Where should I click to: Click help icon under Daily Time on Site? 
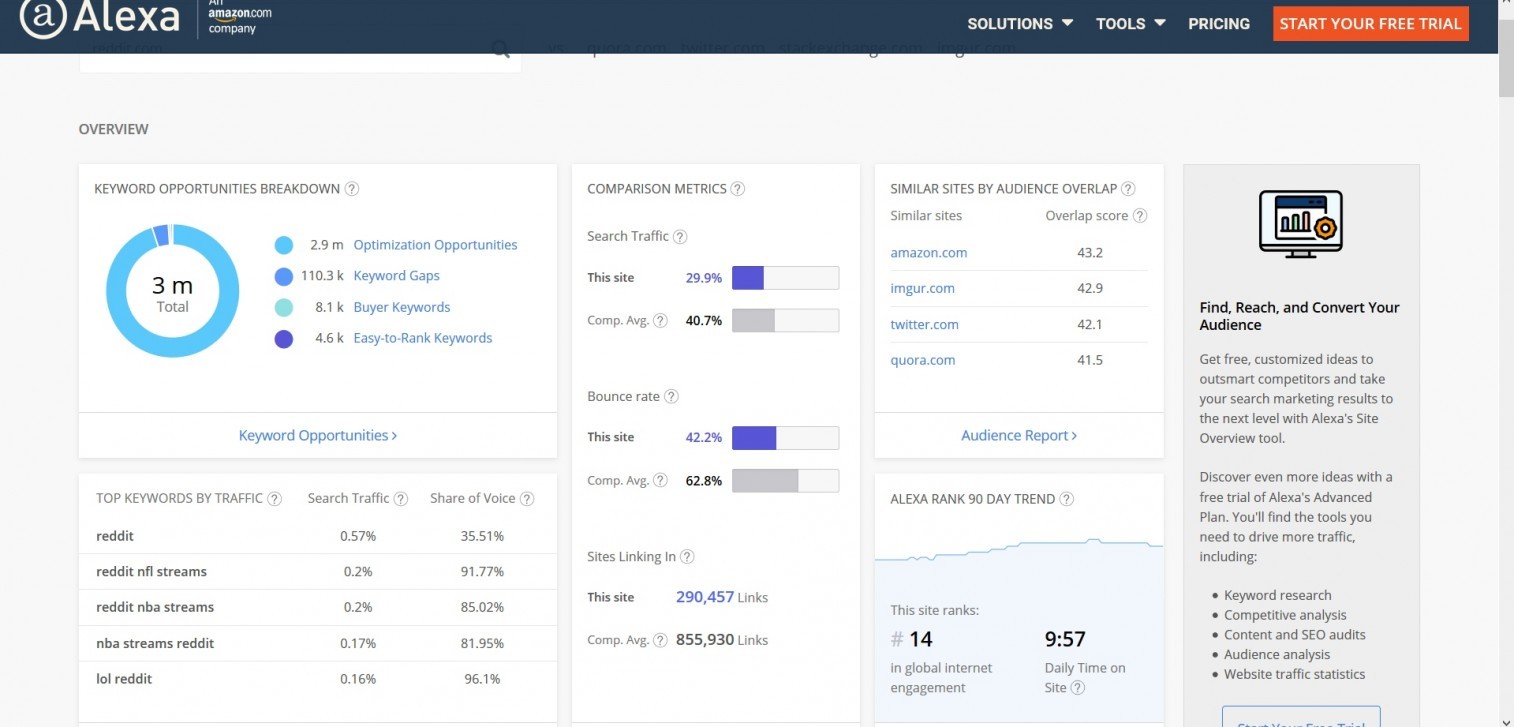click(x=1078, y=688)
